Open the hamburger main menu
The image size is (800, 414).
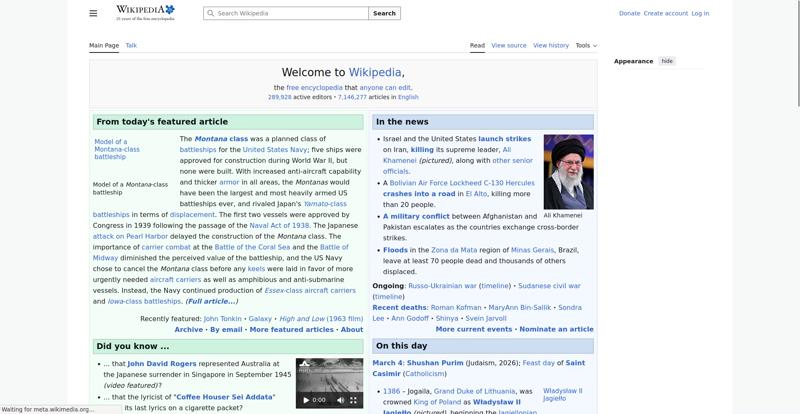pyautogui.click(x=93, y=13)
